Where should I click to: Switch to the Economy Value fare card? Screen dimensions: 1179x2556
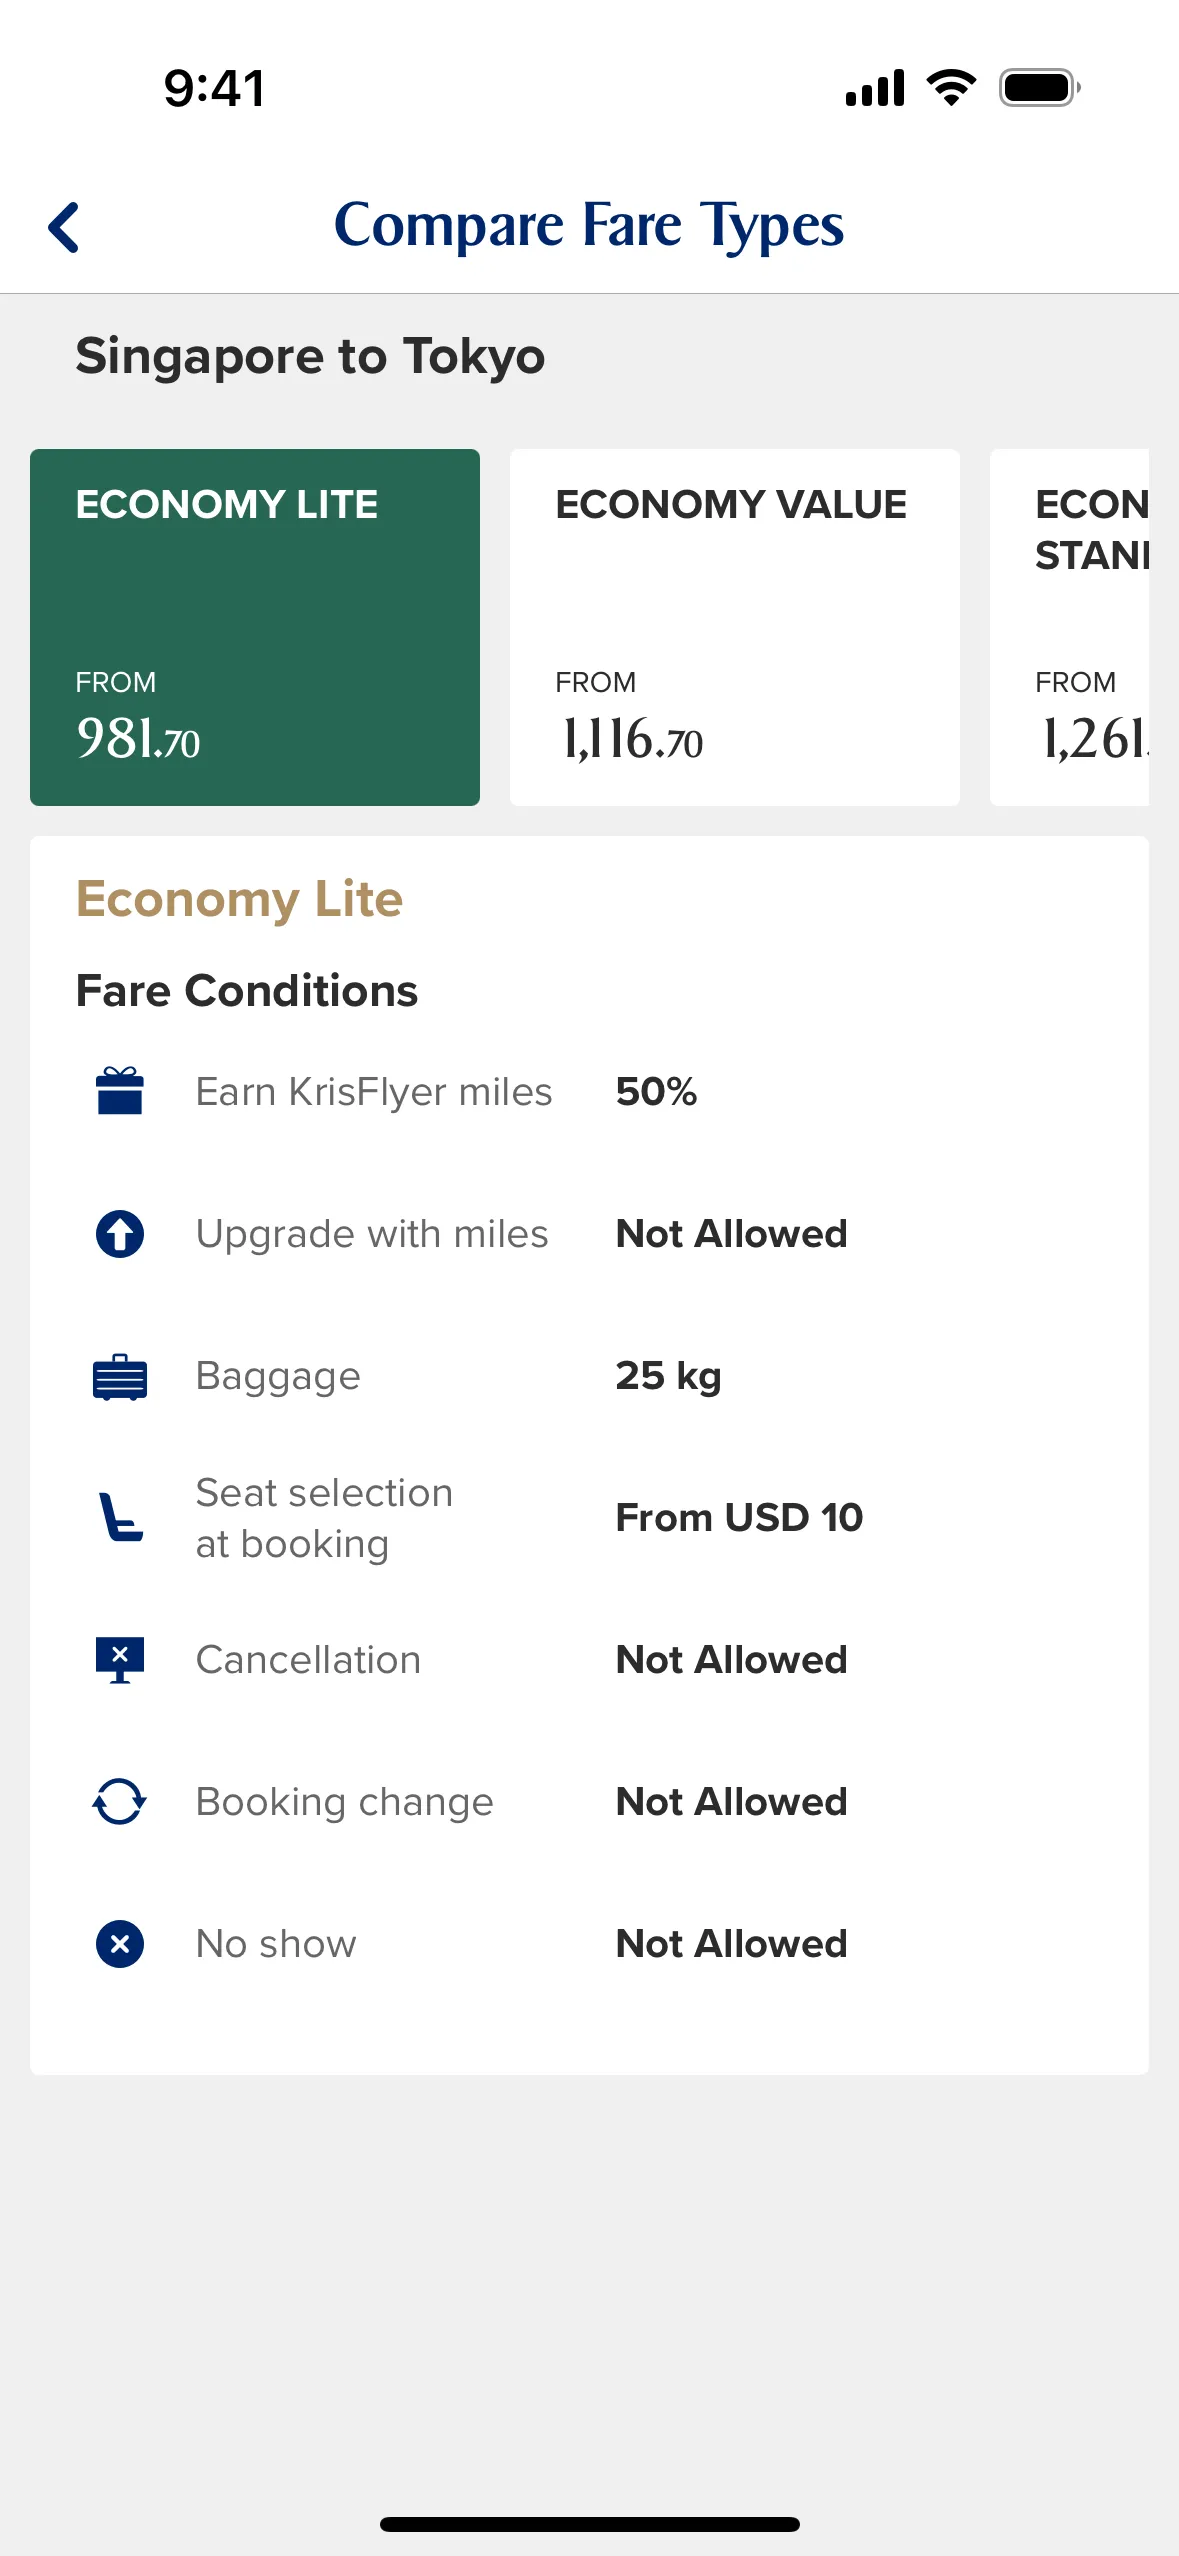pyautogui.click(x=735, y=627)
